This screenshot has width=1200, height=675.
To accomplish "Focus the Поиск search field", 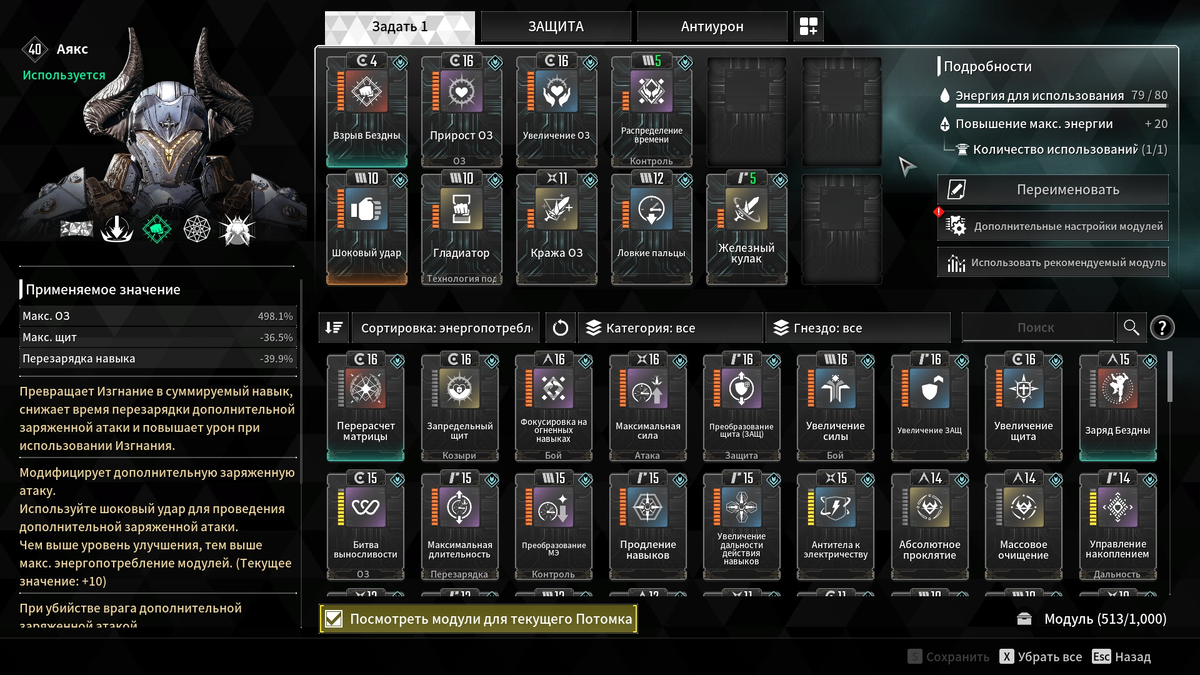I will pyautogui.click(x=1037, y=327).
